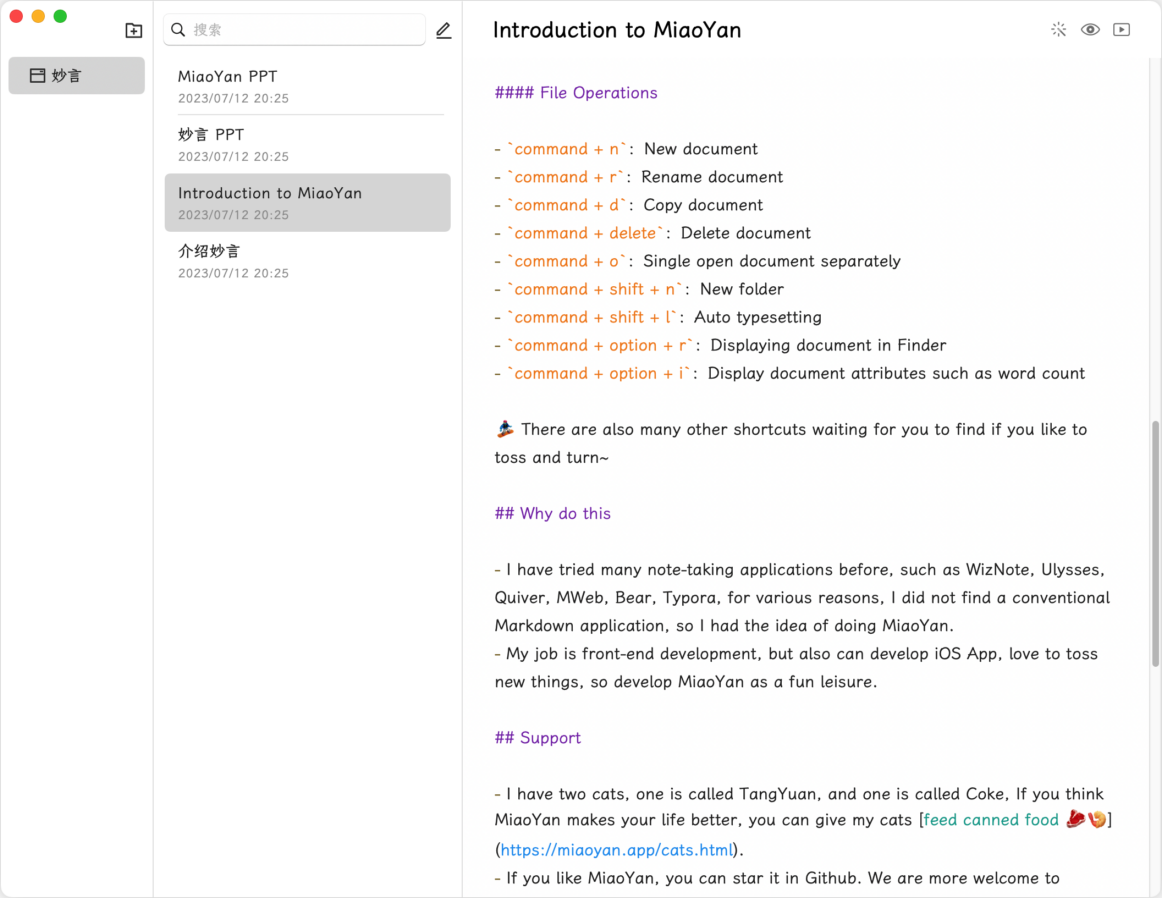Click the text 'Auto typesetting'
Viewport: 1162px width, 898px height.
coord(757,318)
